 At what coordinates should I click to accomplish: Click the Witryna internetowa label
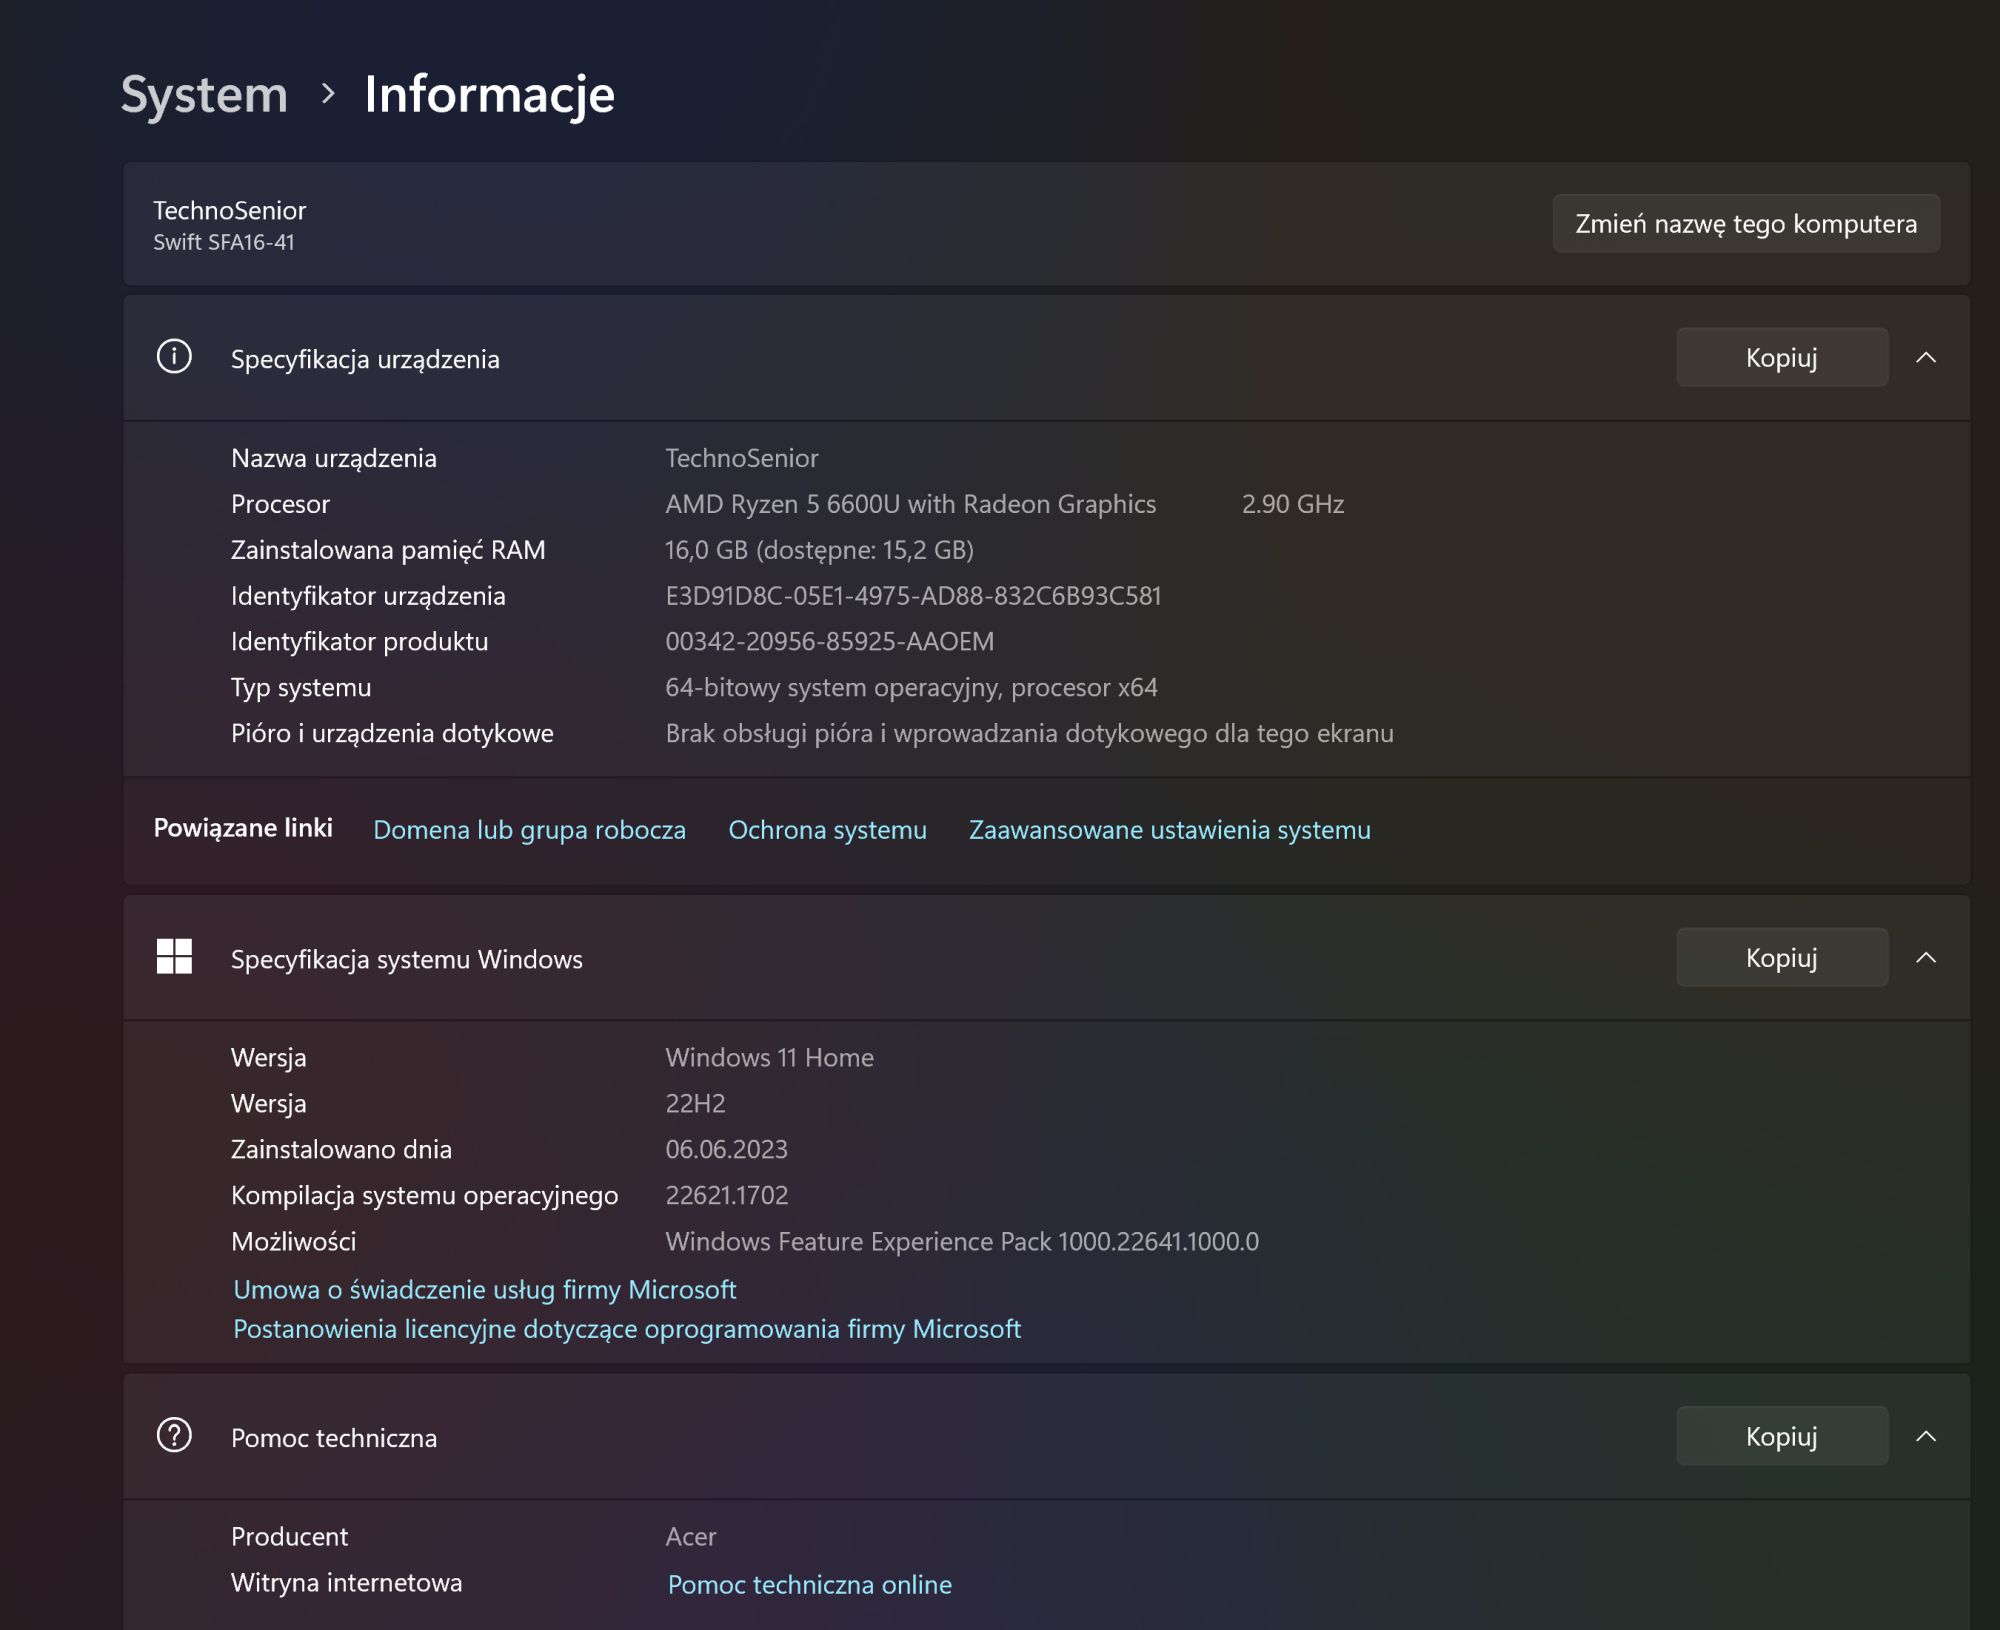coord(347,1583)
